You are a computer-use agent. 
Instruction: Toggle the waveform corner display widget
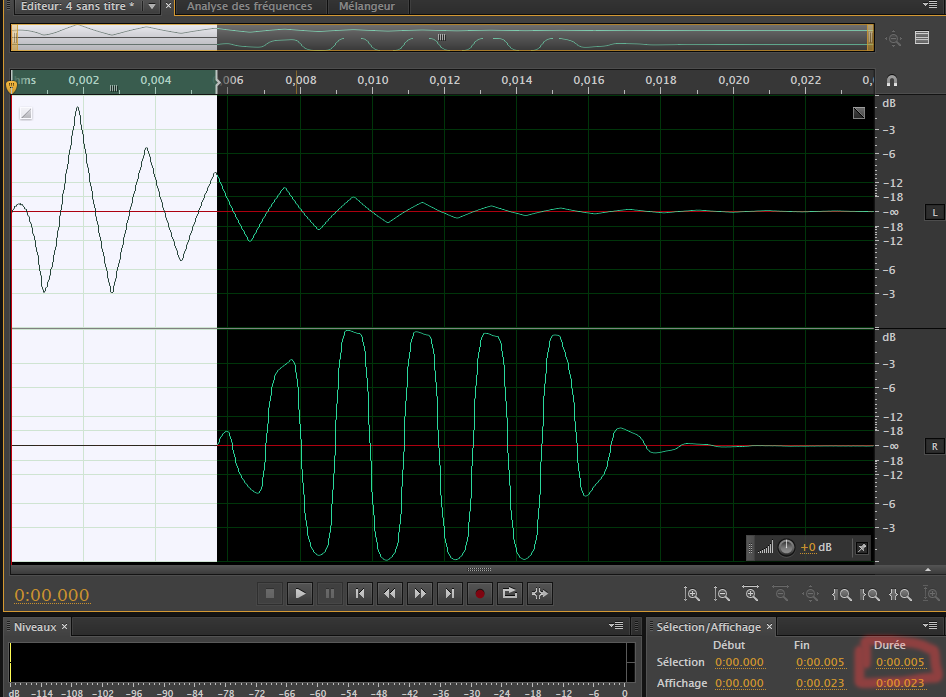[x=858, y=112]
